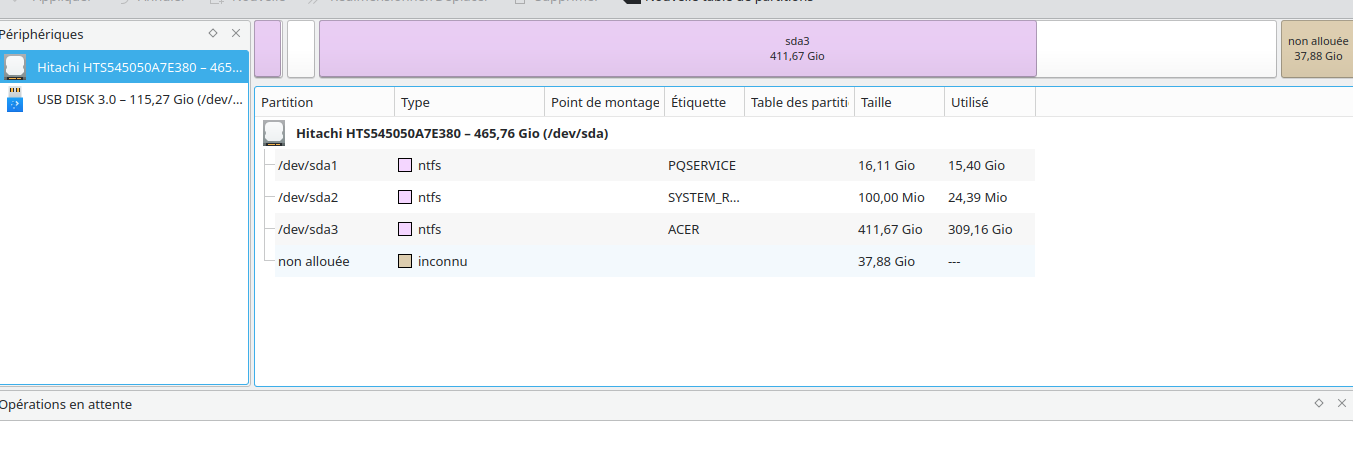The height and width of the screenshot is (470, 1353).
Task: Click the hard disk icon beside Hitachi in the device list
Action: (15, 67)
